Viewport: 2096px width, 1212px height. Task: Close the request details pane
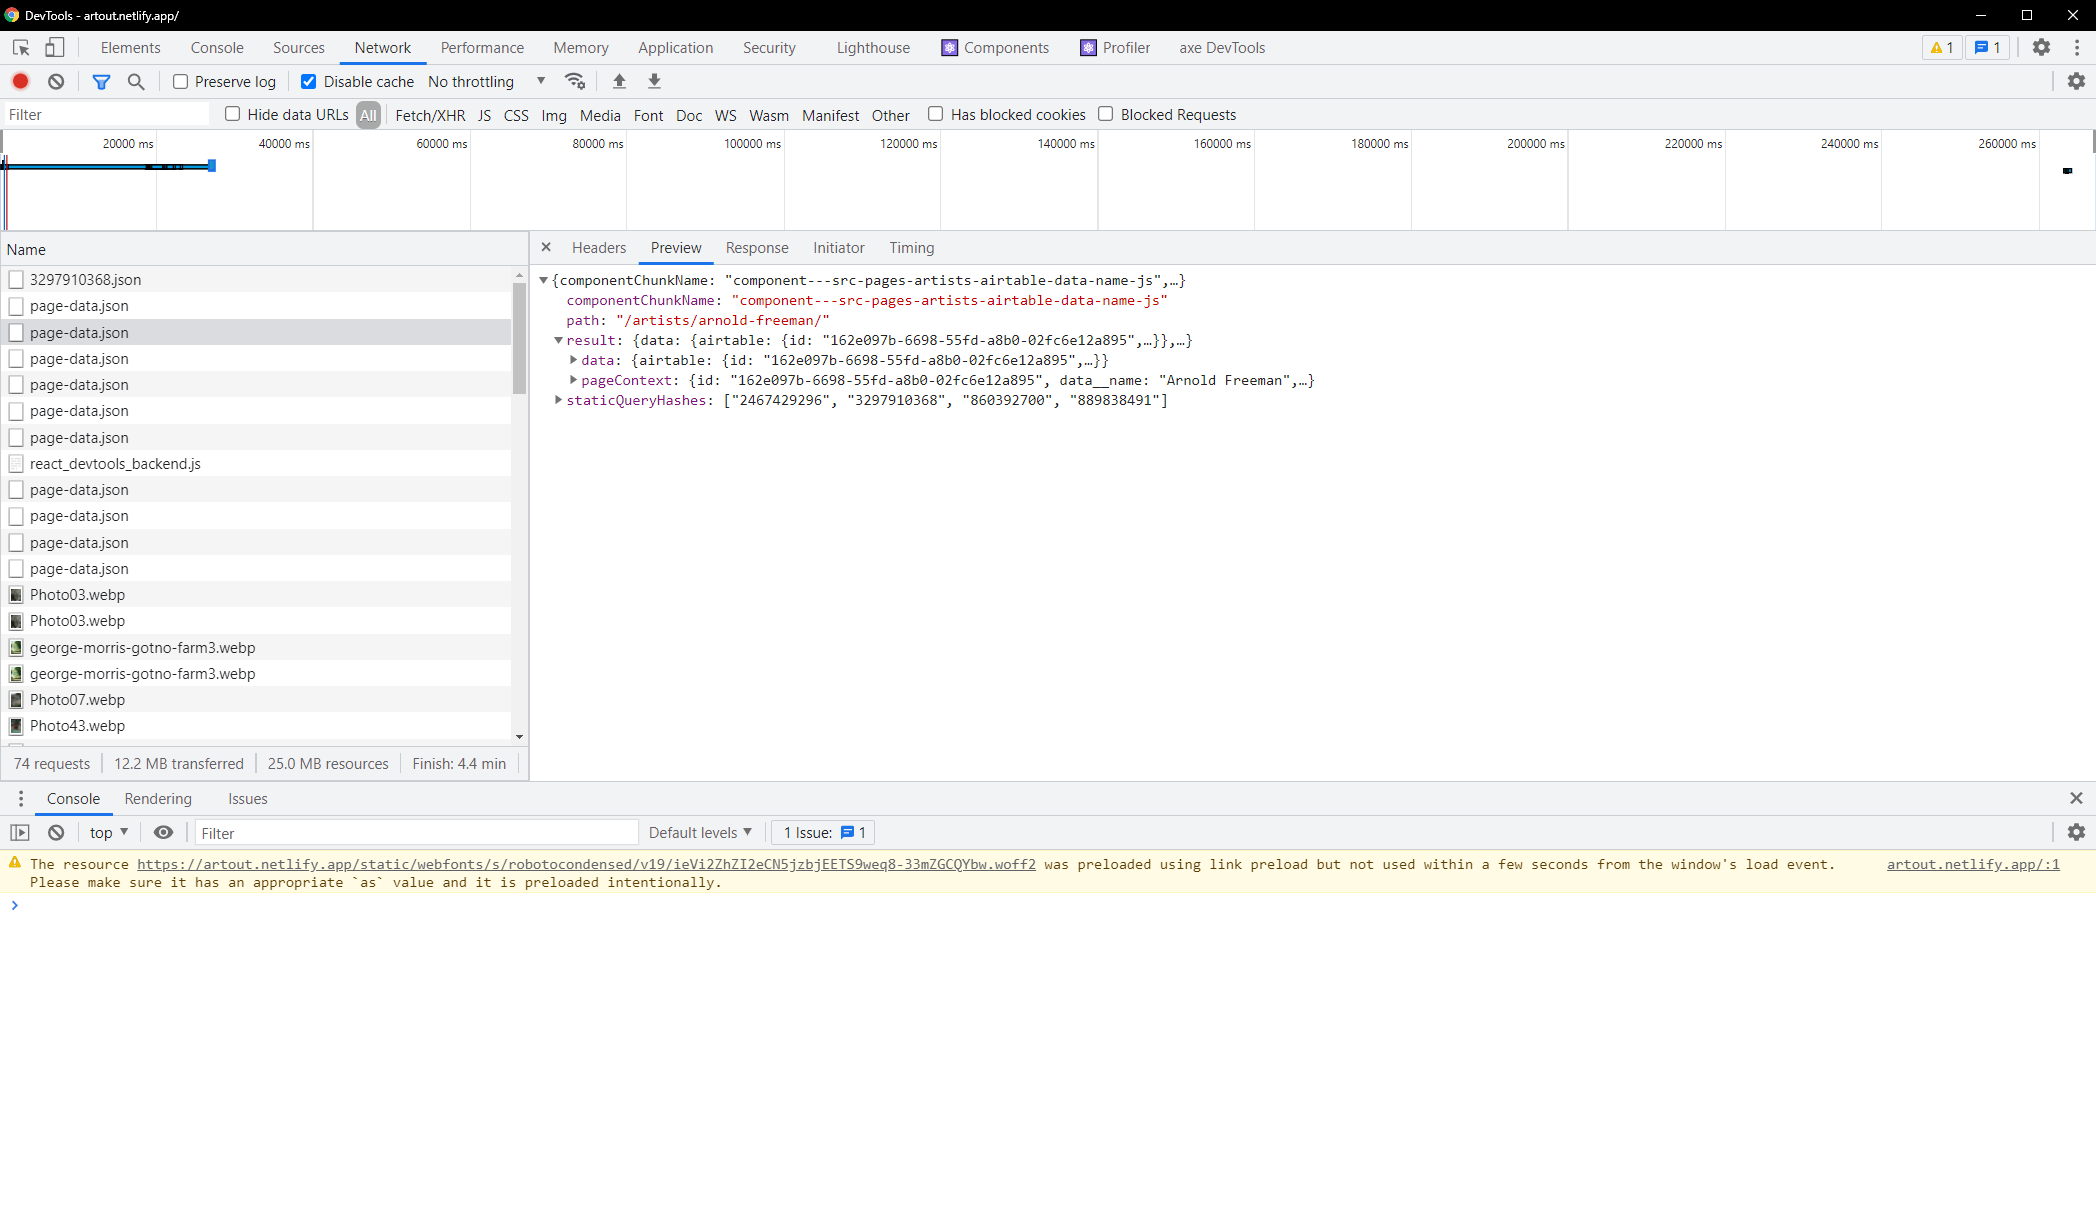(x=546, y=247)
